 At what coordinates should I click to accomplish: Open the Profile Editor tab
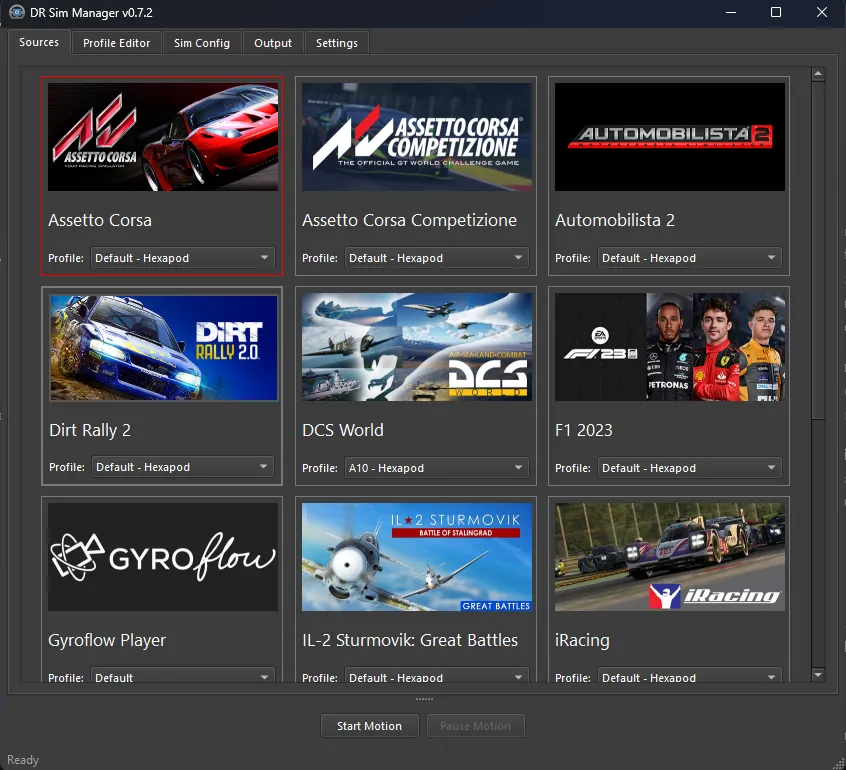pos(117,43)
